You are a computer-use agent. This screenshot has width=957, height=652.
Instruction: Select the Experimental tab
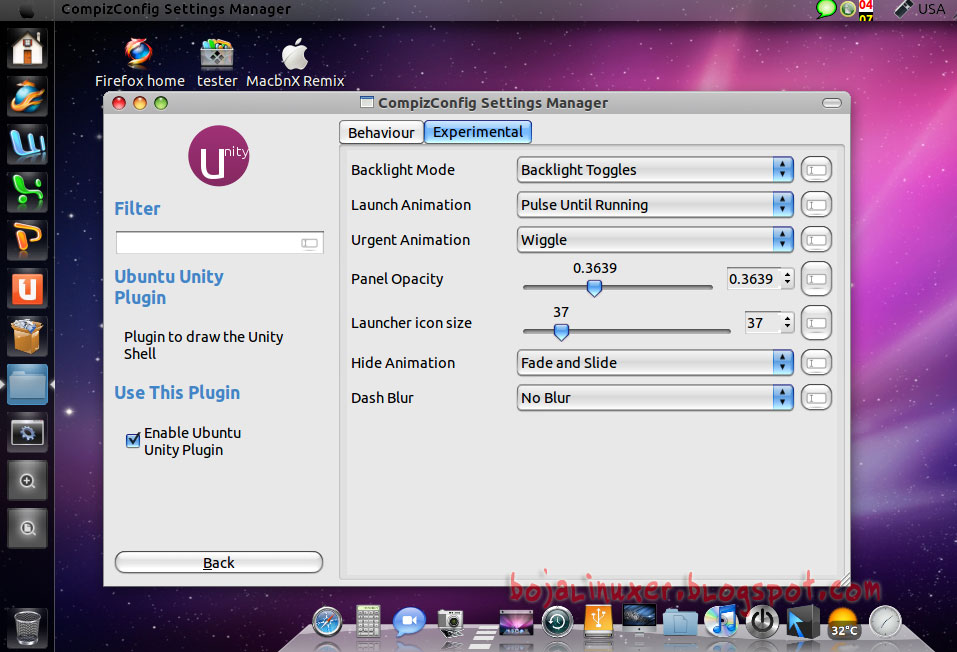click(x=478, y=132)
